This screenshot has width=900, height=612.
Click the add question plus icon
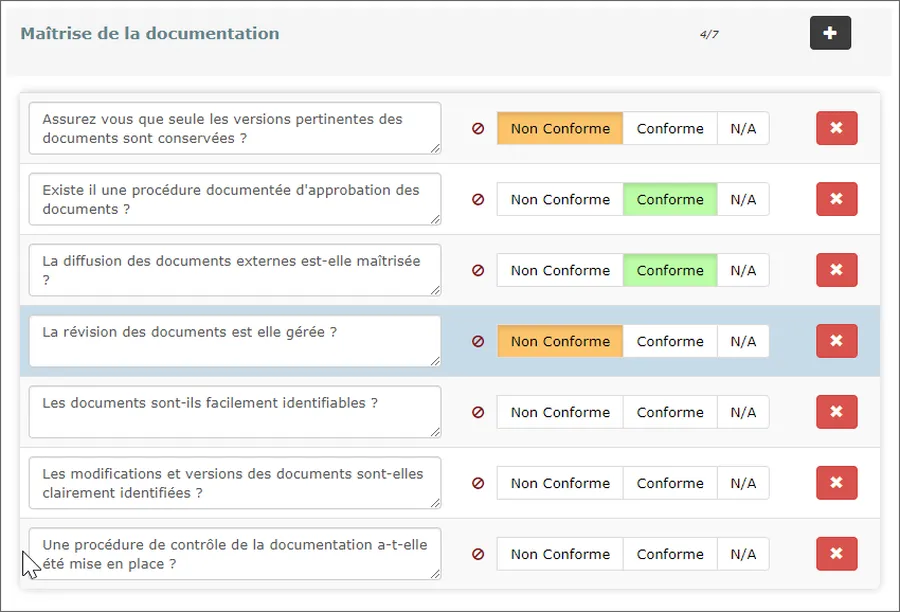830,33
